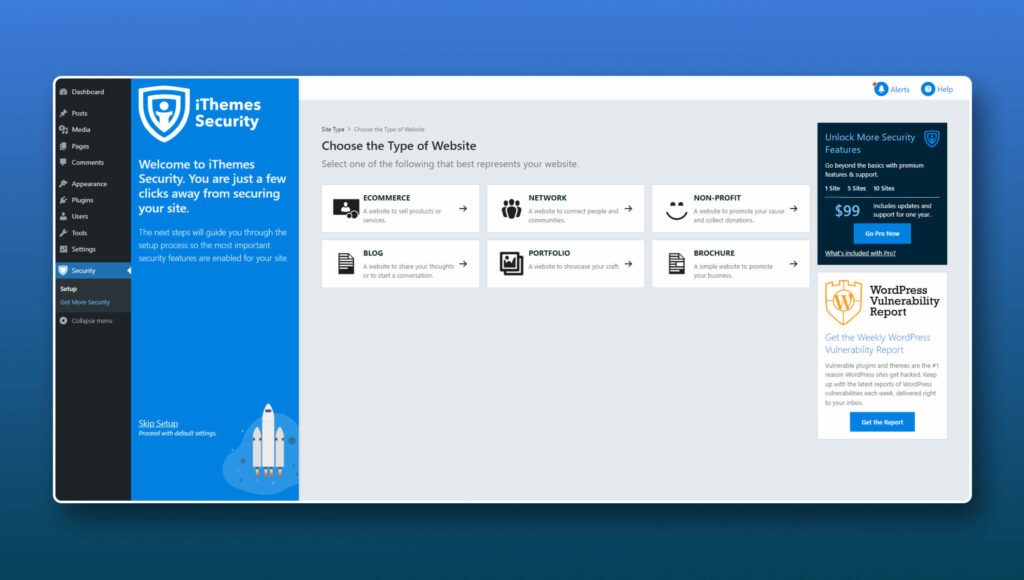Viewport: 1024px width, 580px height.
Task: Select the Blog document icon
Action: [x=345, y=264]
